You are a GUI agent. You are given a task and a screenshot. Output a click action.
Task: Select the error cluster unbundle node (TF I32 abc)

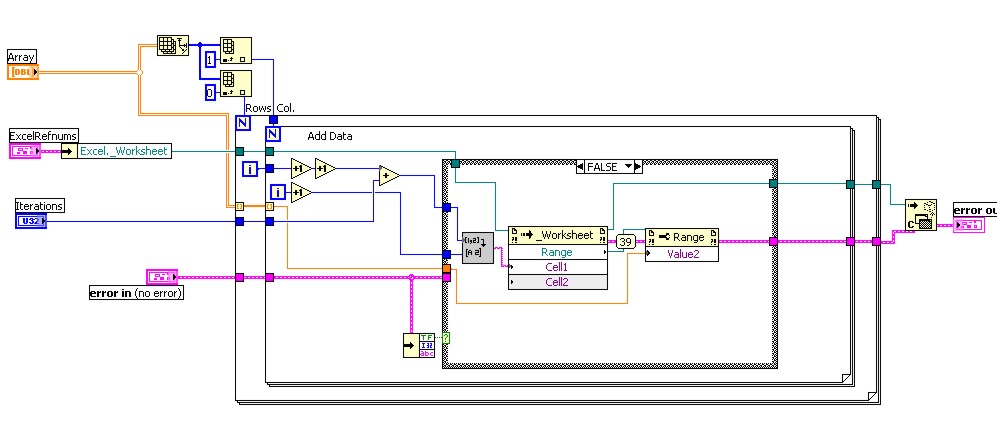pyautogui.click(x=419, y=345)
